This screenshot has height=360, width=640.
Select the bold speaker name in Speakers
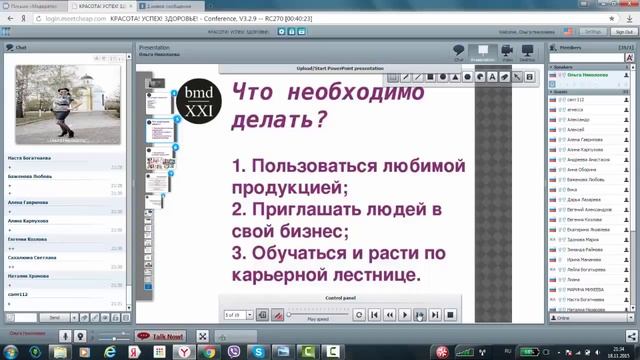pos(587,75)
